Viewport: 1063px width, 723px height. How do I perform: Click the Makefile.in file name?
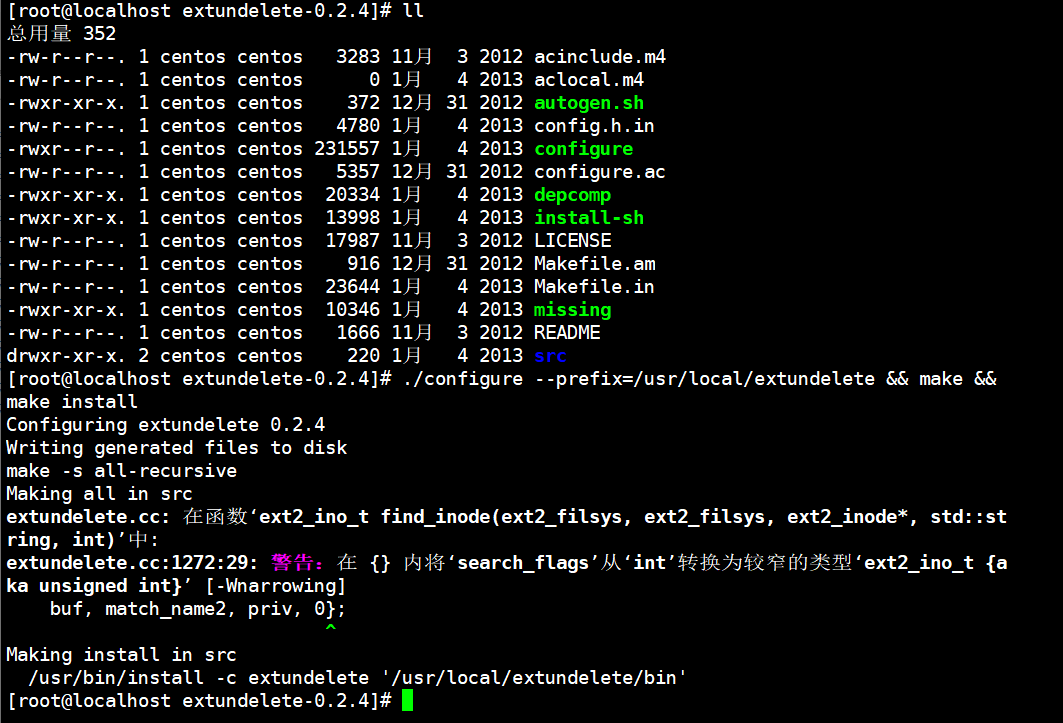click(594, 287)
